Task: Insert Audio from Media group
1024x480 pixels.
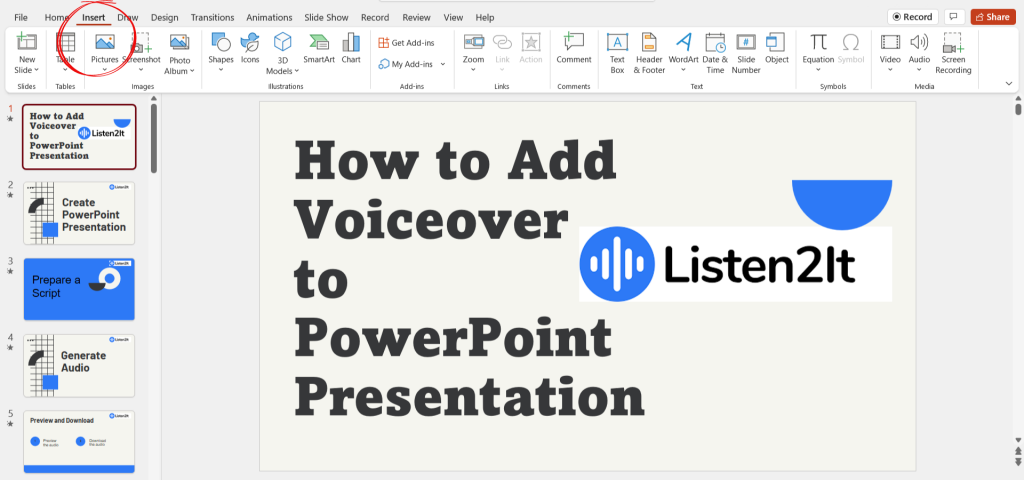Action: (x=920, y=53)
